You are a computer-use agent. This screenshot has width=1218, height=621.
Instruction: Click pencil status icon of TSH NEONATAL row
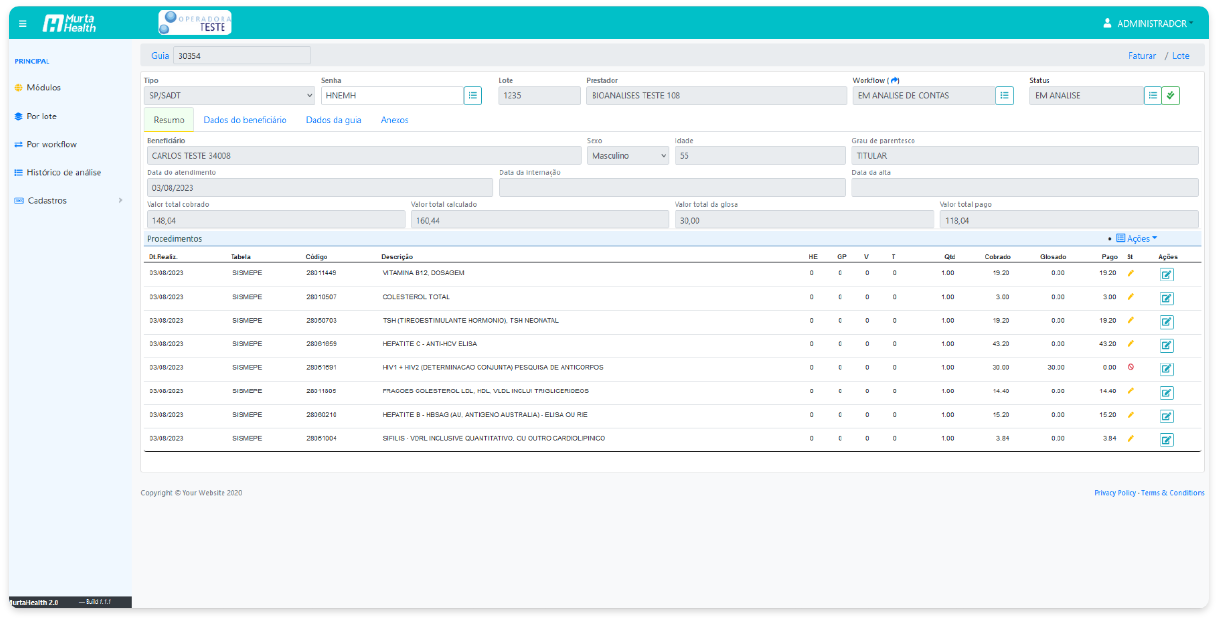pyautogui.click(x=1131, y=320)
